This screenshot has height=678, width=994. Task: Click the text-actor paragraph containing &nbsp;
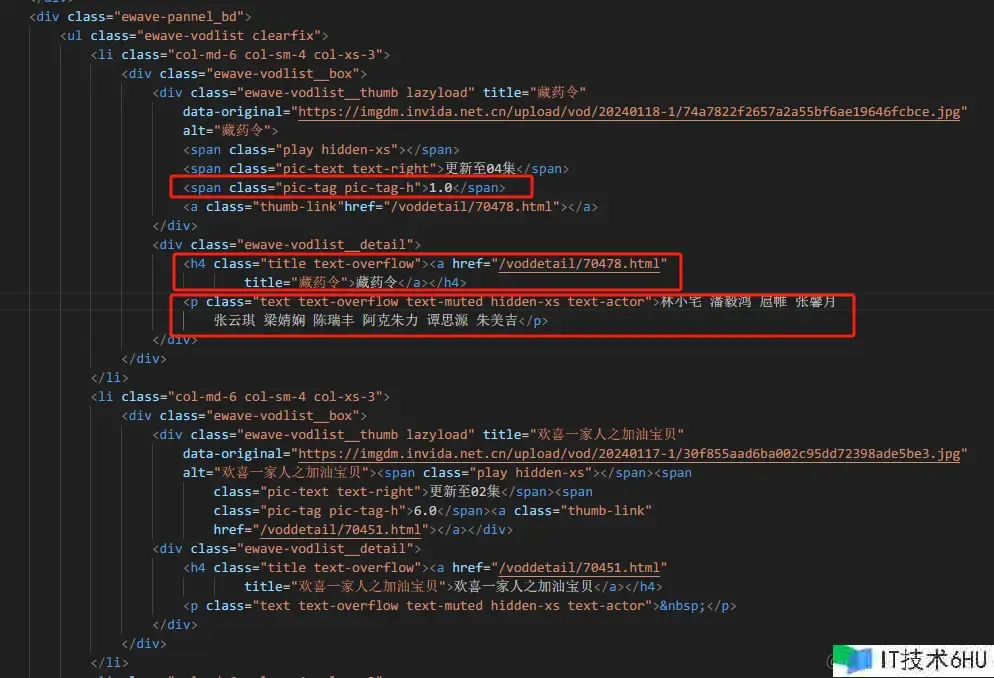[460, 606]
